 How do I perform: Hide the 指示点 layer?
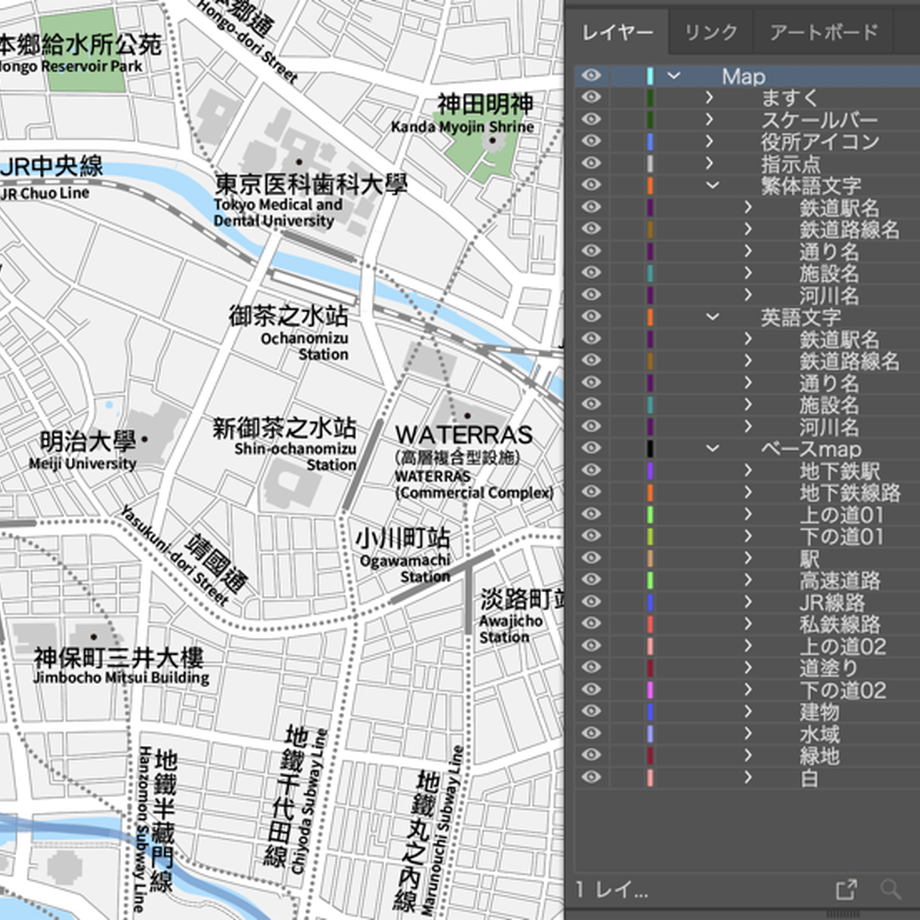pos(591,163)
